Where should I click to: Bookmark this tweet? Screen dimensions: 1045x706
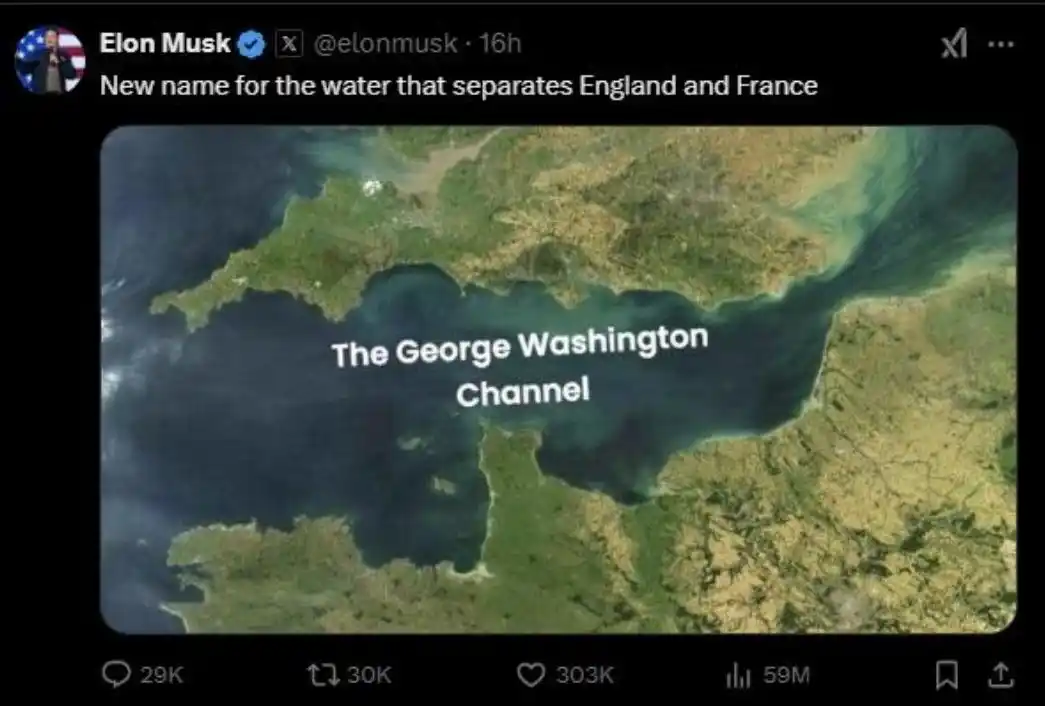point(945,677)
